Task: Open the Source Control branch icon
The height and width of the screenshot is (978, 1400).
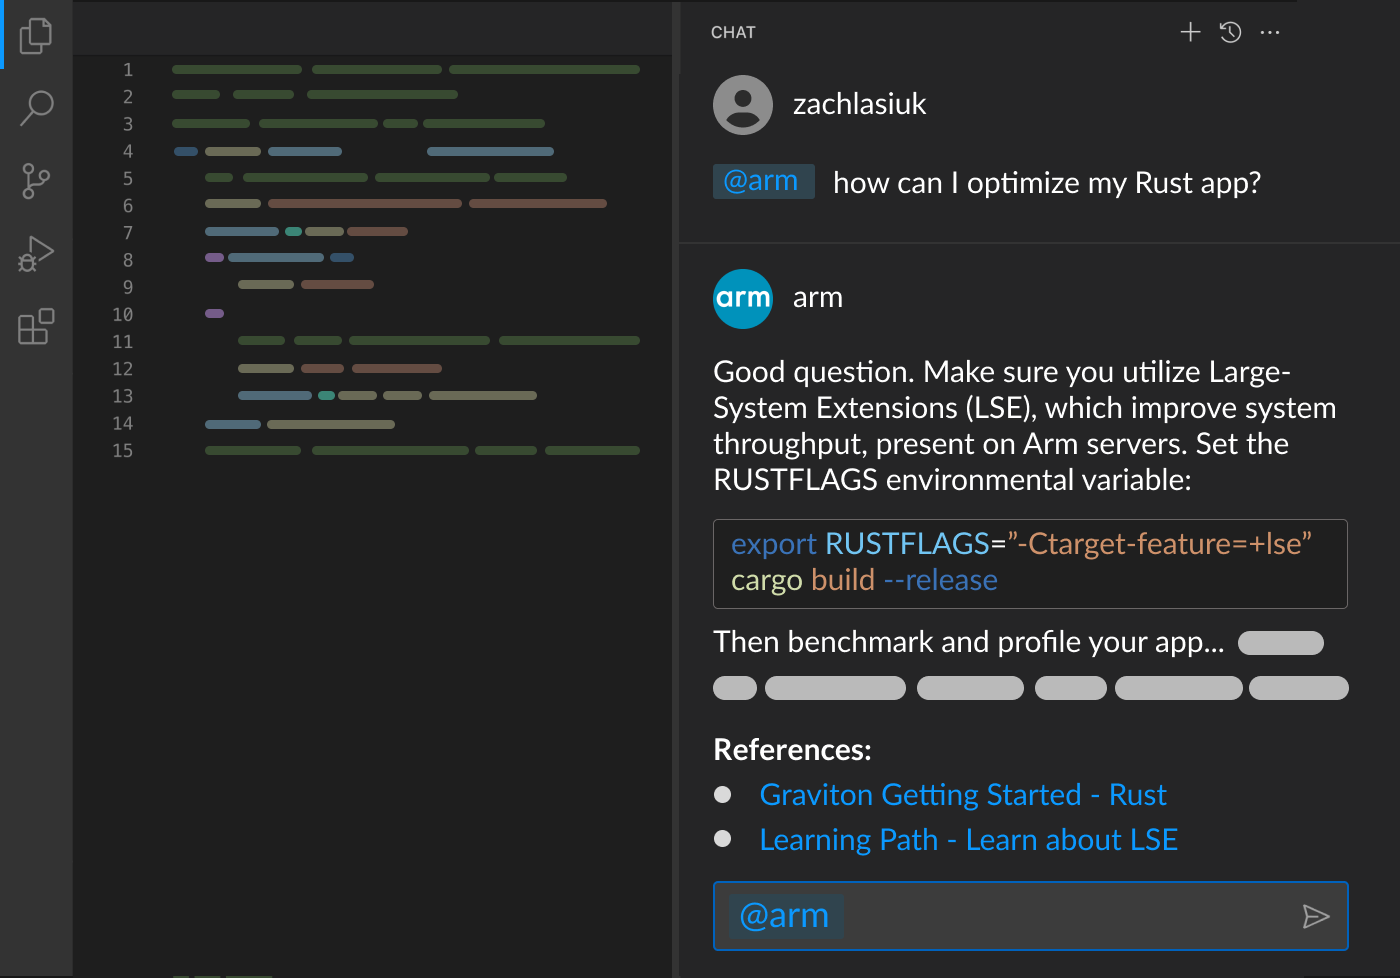Action: [36, 181]
